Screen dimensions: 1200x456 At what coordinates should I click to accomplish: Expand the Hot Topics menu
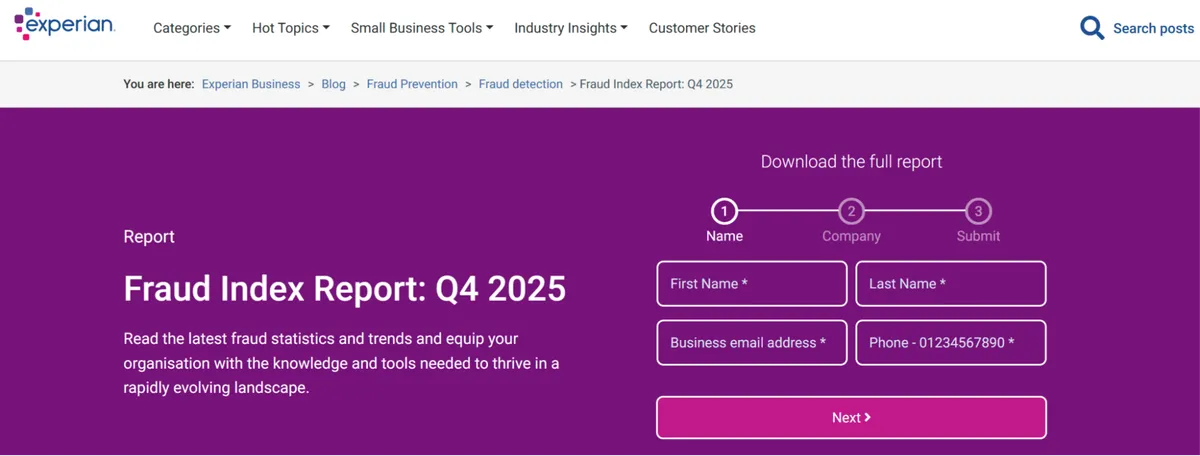point(290,28)
